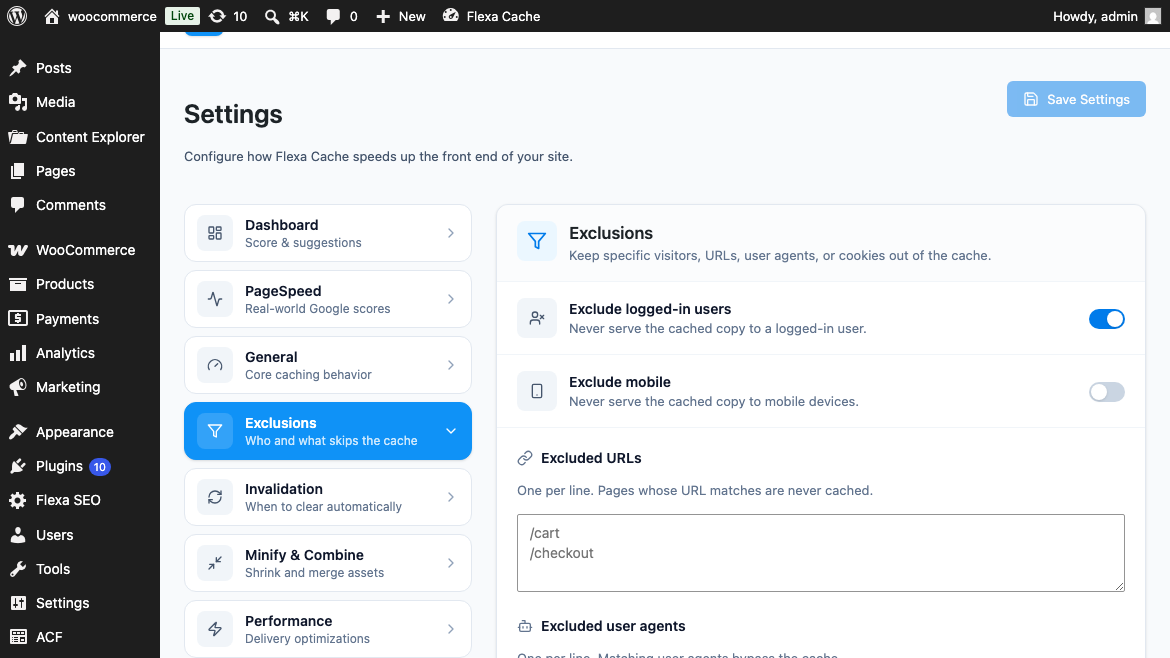Click the search magnifier icon
This screenshot has height=658, width=1170.
point(272,16)
